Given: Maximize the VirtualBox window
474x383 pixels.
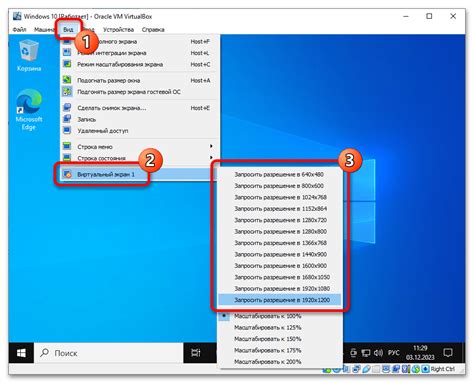Looking at the screenshot, I should pos(429,16).
